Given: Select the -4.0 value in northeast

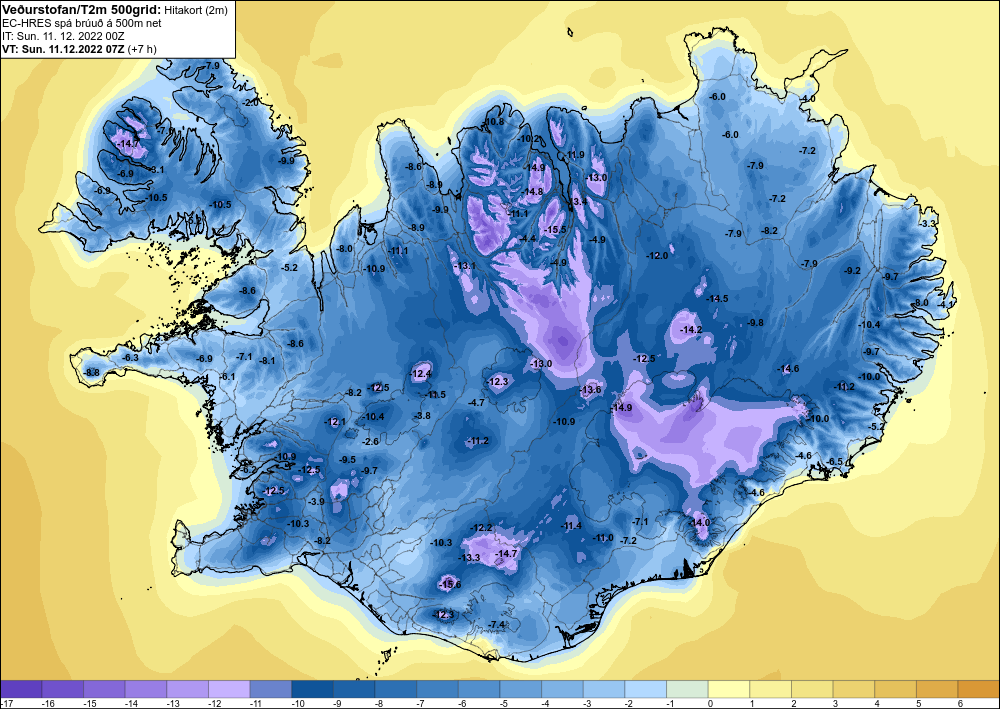Looking at the screenshot, I should pos(808,99).
